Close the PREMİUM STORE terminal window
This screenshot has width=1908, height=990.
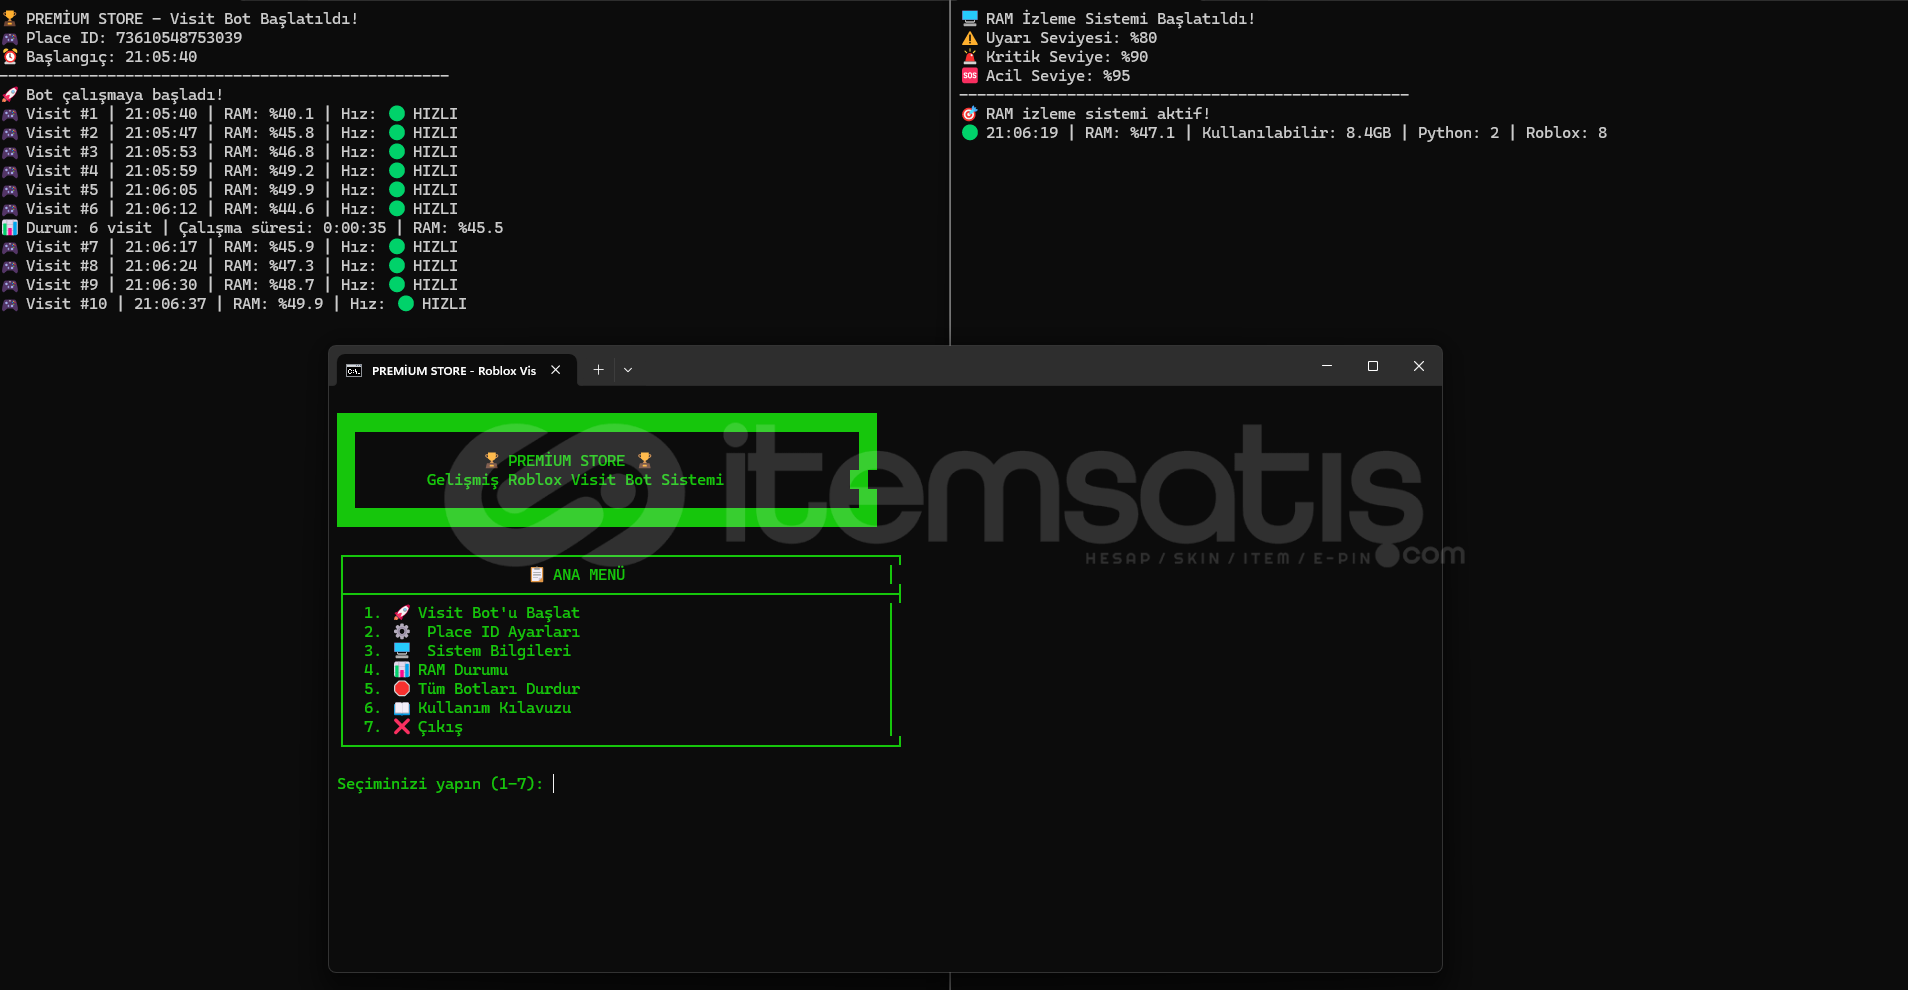tap(1419, 366)
